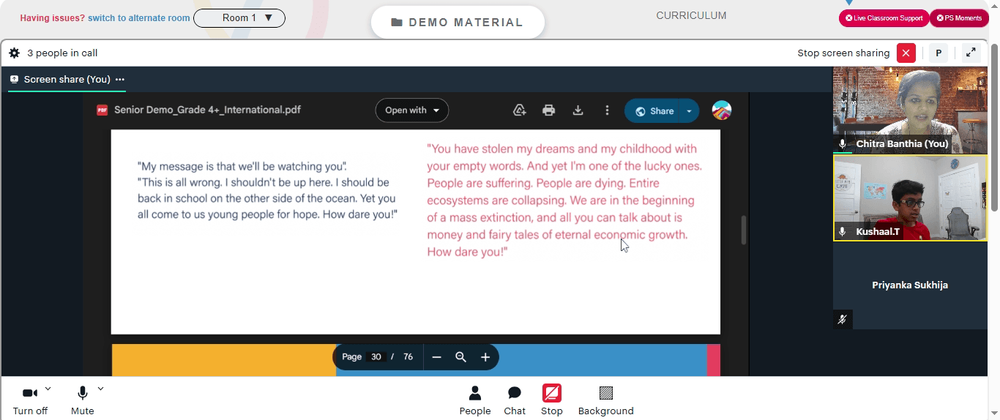
Task: Select Room 1 dropdown
Action: coord(239,18)
